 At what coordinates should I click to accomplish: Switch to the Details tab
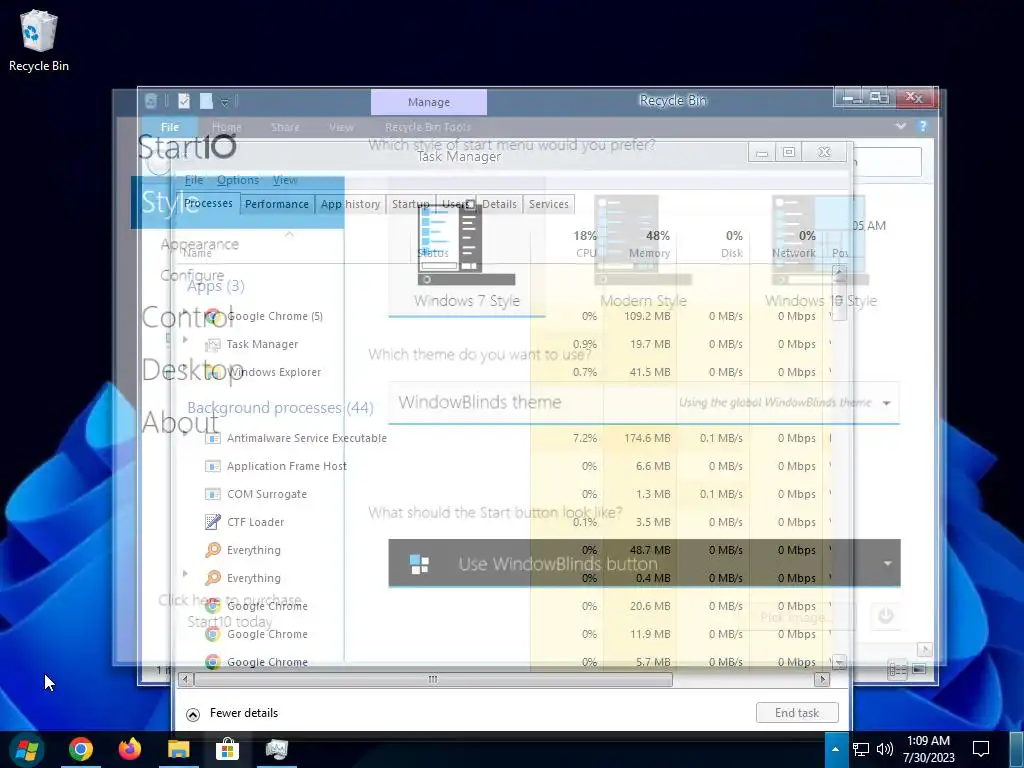[x=500, y=204]
